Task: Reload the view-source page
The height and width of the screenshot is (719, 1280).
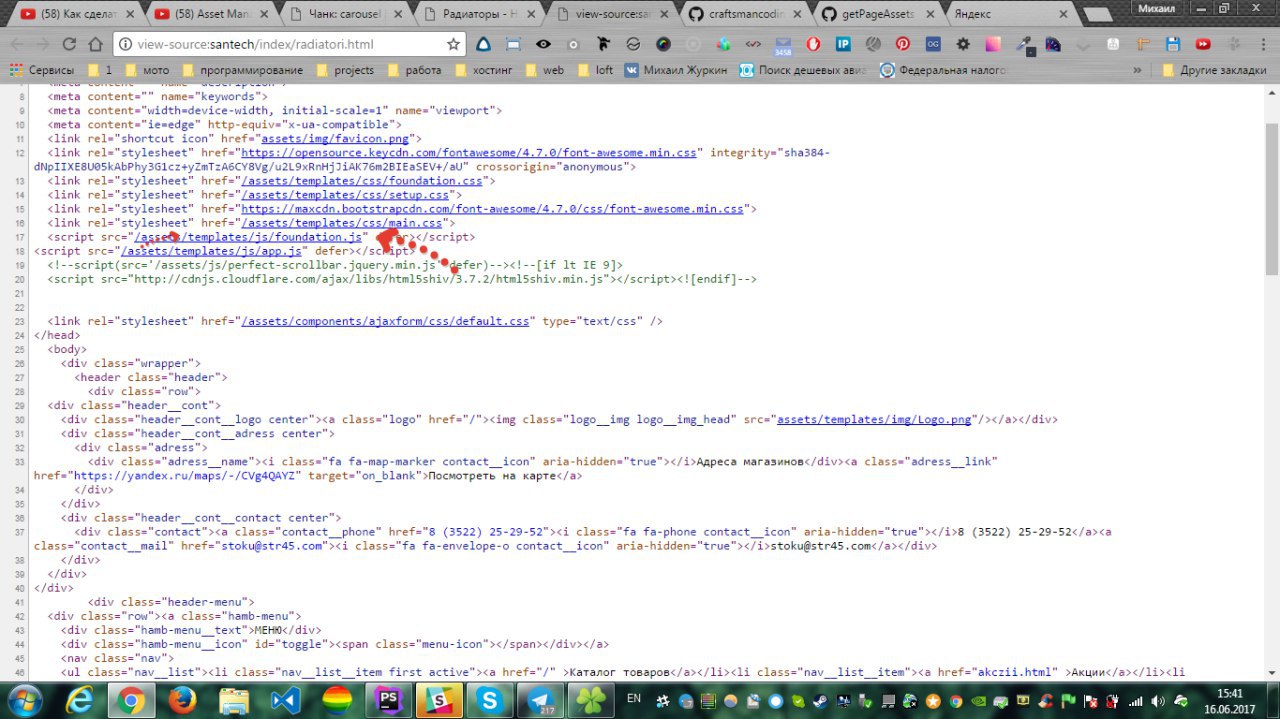Action: pyautogui.click(x=69, y=44)
